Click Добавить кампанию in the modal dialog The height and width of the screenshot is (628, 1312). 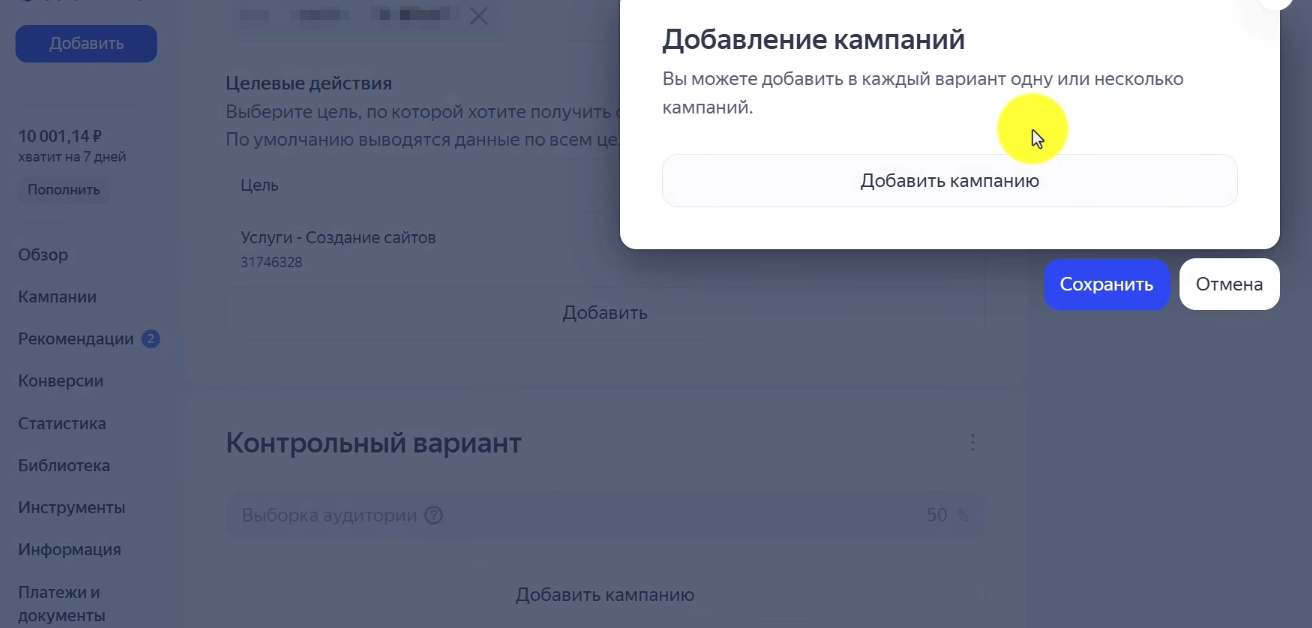coord(948,180)
